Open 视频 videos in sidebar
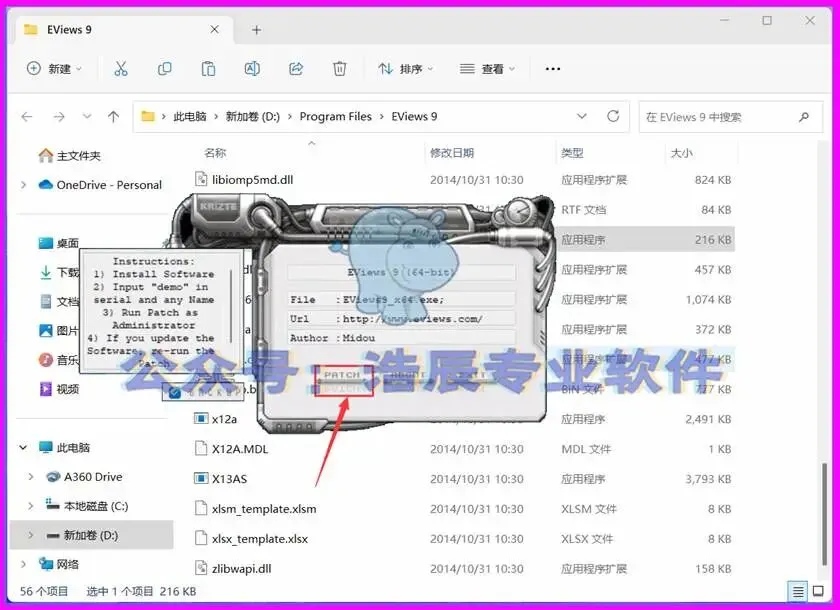Screen dimensions: 840x610 59,389
